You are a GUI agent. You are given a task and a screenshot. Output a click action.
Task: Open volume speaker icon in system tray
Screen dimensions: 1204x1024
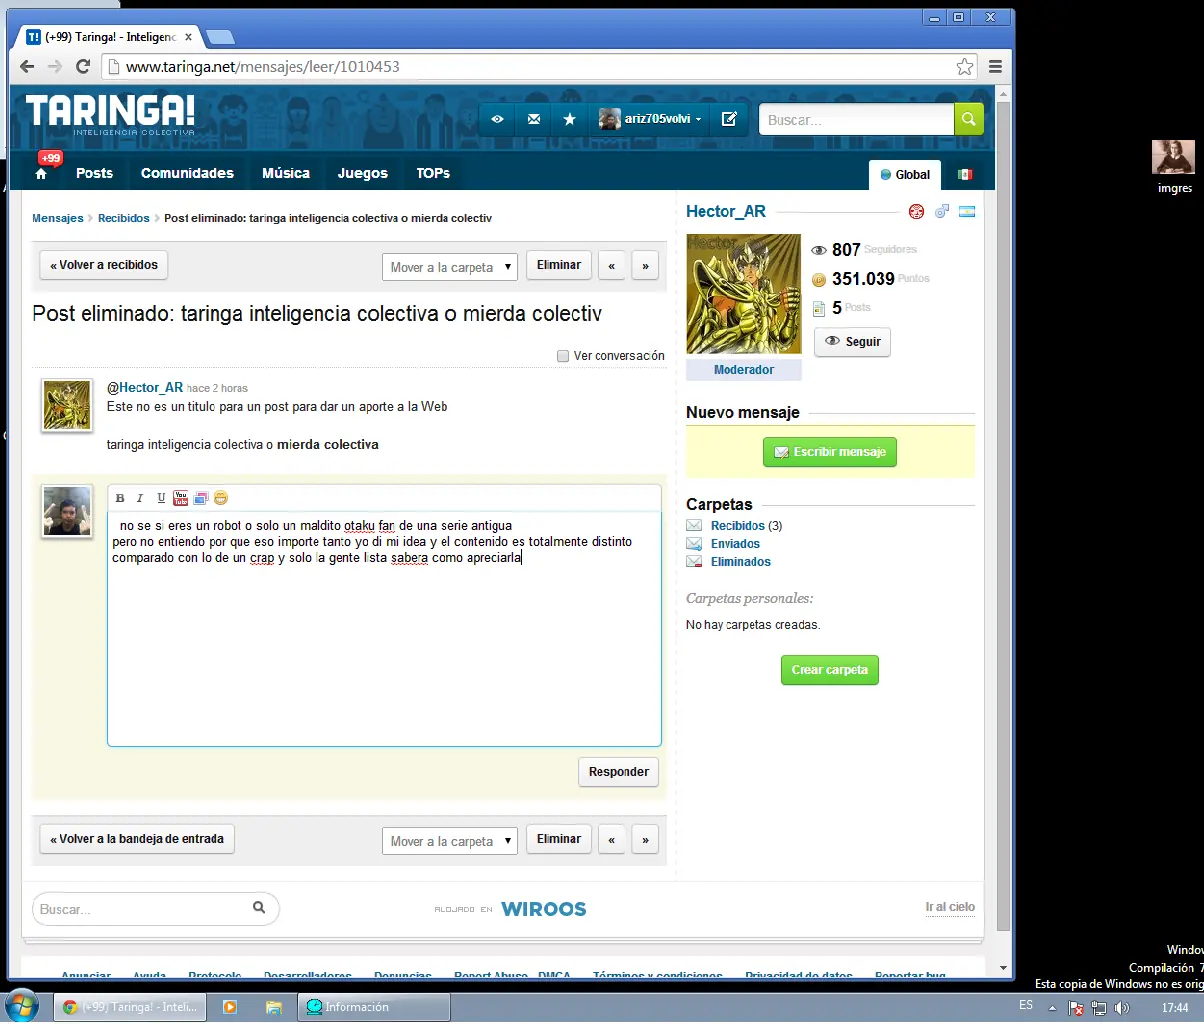pyautogui.click(x=1121, y=1007)
